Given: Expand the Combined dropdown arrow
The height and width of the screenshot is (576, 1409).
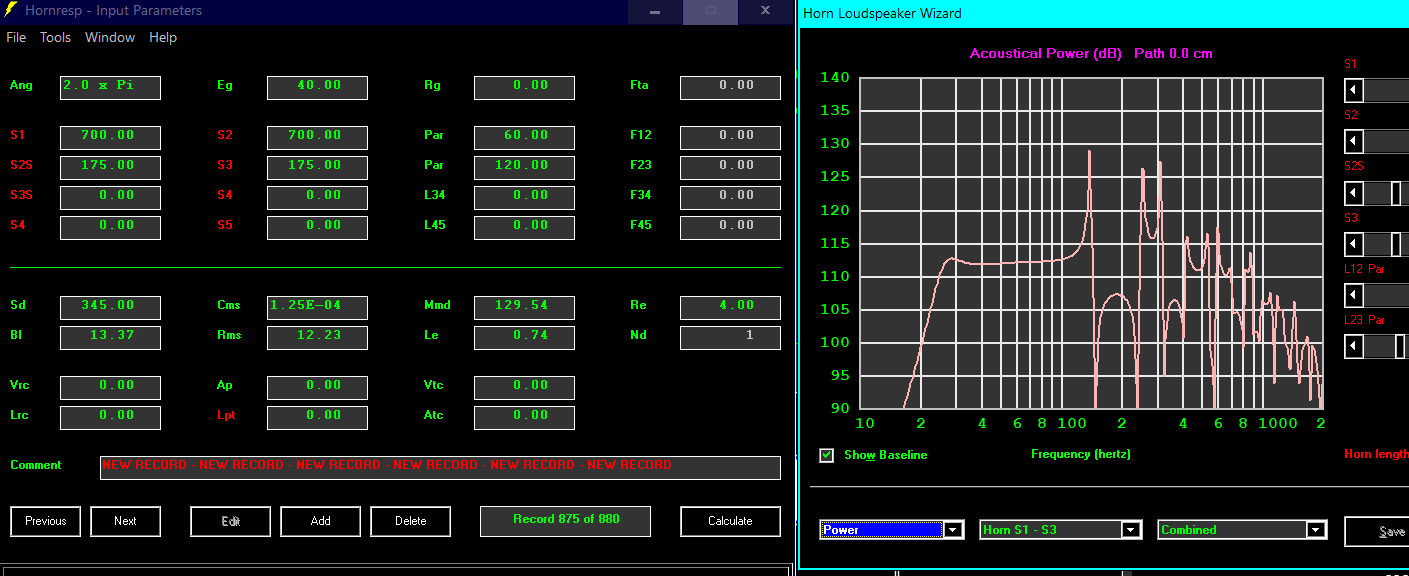Looking at the screenshot, I should (x=1316, y=530).
